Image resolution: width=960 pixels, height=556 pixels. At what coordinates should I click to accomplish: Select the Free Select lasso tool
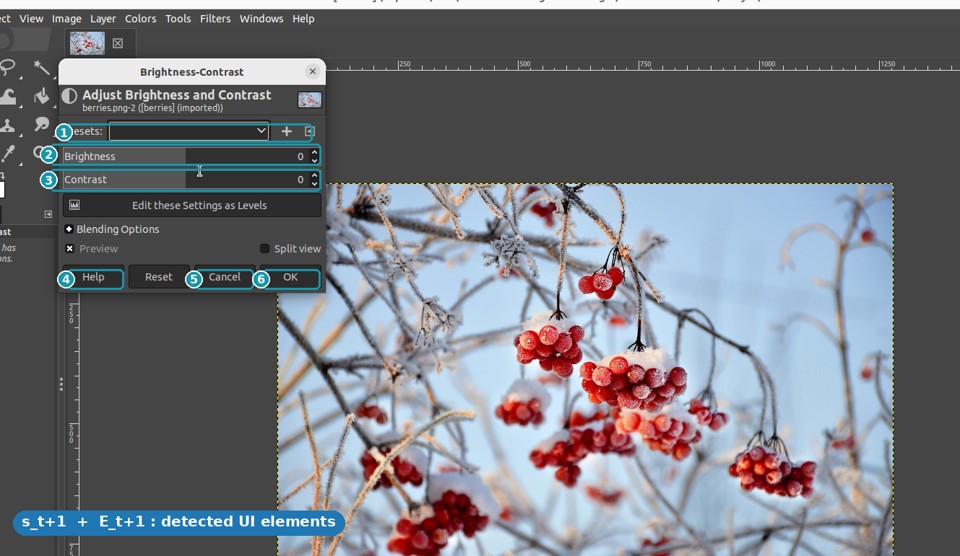tap(7, 67)
